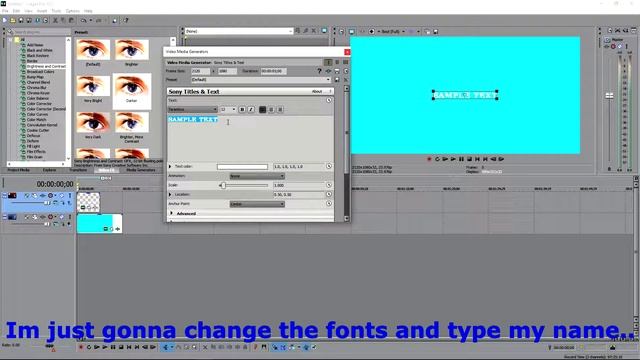Viewport: 640px width, 360px height.
Task: Click the Undo icon in top toolbar
Action: 84,20
